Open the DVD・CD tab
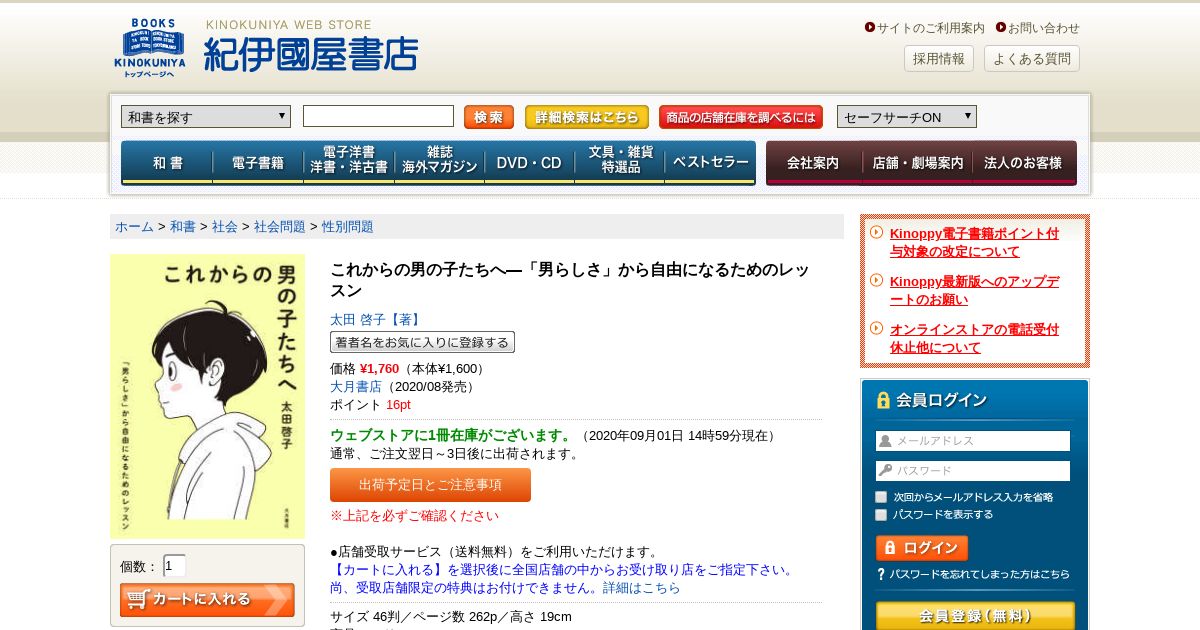The width and height of the screenshot is (1200, 630). click(x=530, y=162)
